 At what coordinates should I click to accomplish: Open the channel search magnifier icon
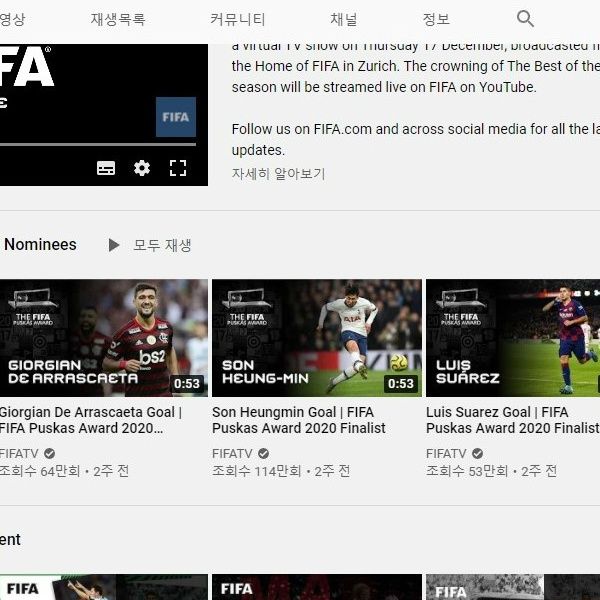pyautogui.click(x=525, y=18)
